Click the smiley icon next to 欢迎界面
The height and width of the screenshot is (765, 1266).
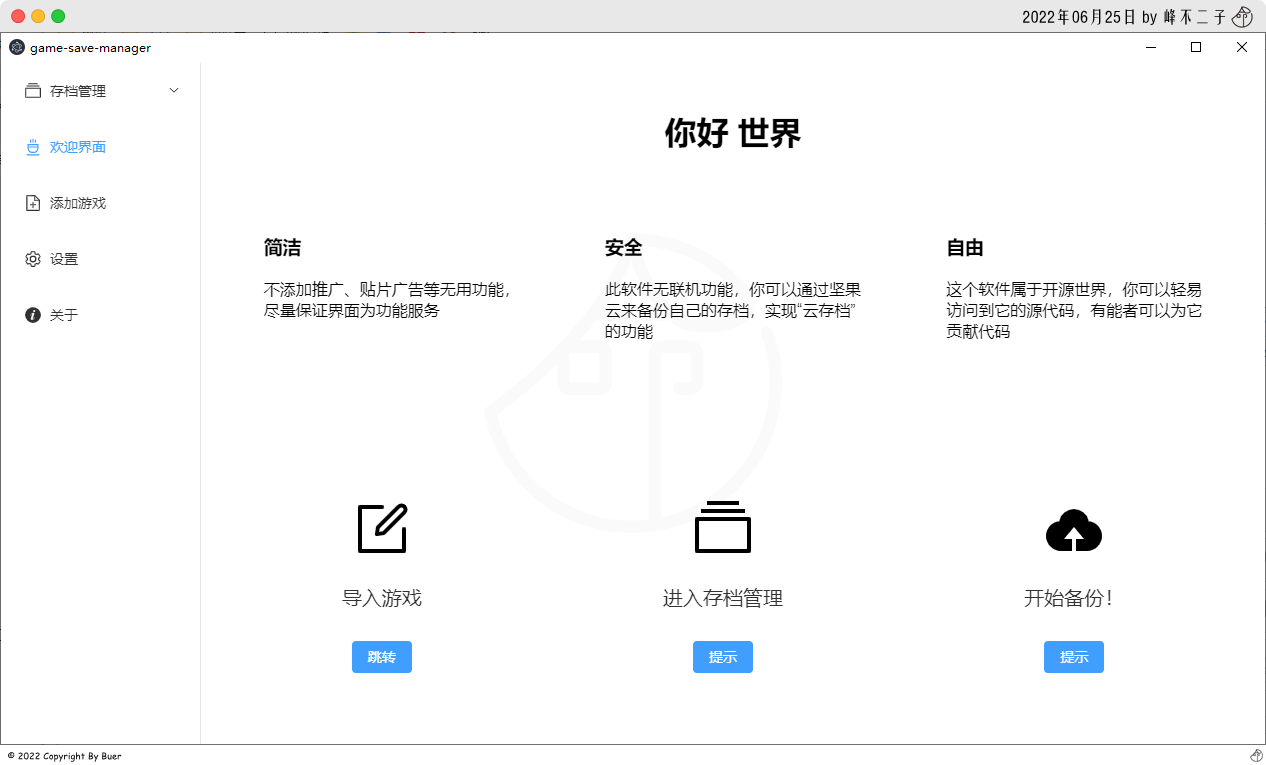pyautogui.click(x=32, y=146)
